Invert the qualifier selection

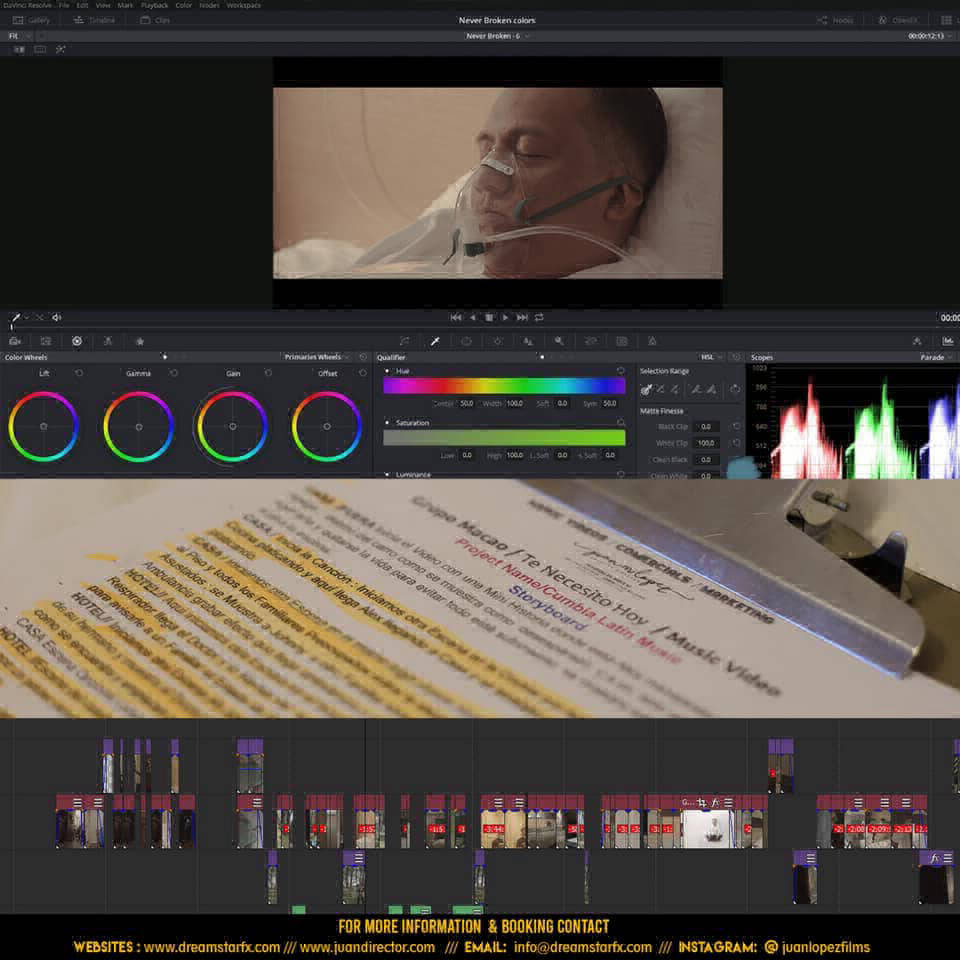coord(735,389)
